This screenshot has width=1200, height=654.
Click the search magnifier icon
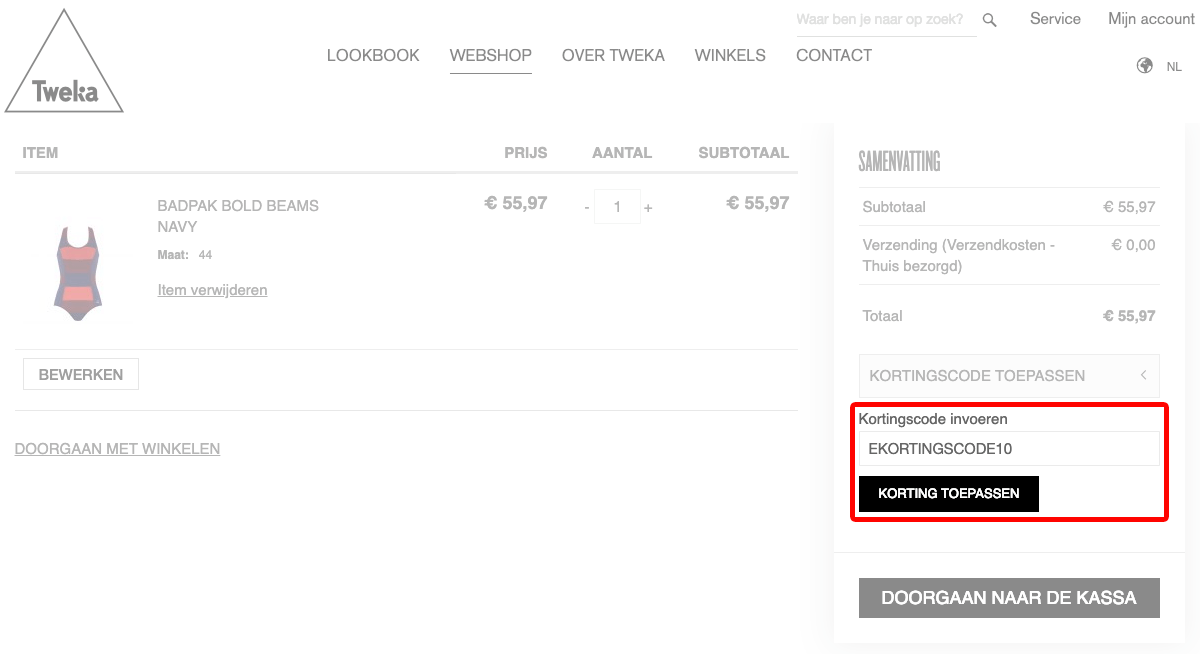click(x=989, y=20)
